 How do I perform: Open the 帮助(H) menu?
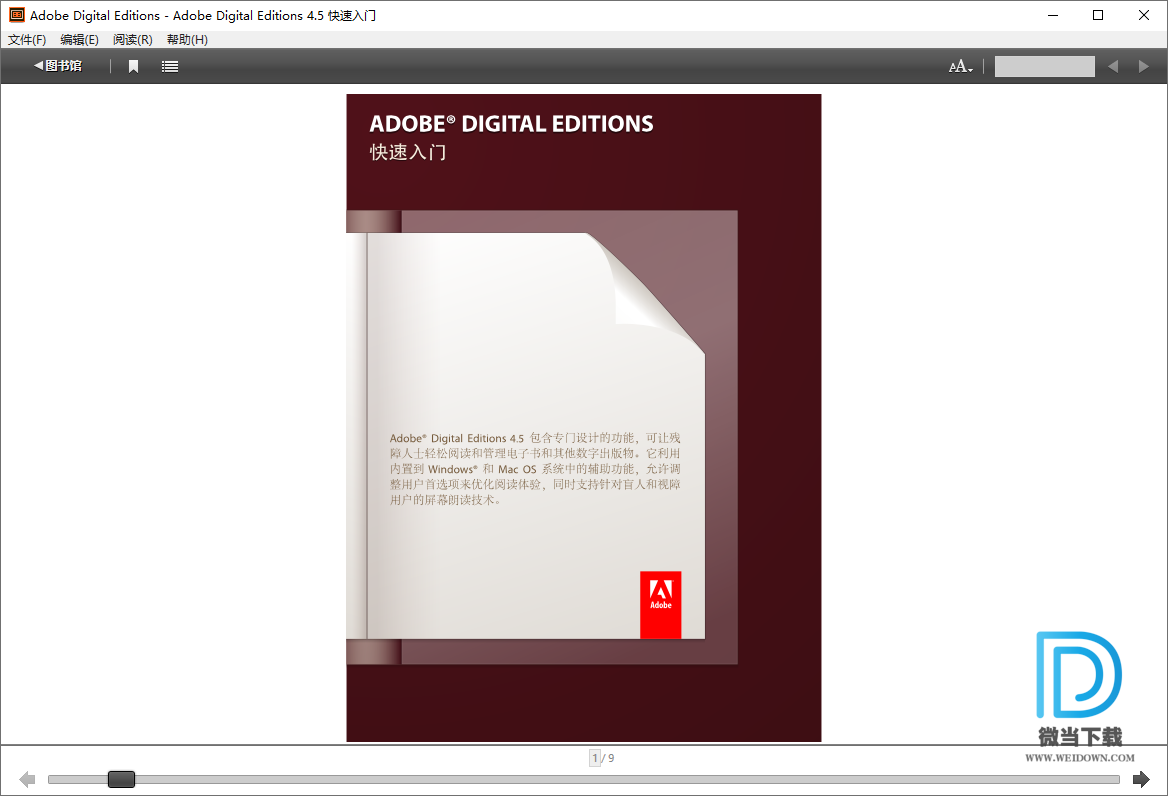click(x=187, y=39)
